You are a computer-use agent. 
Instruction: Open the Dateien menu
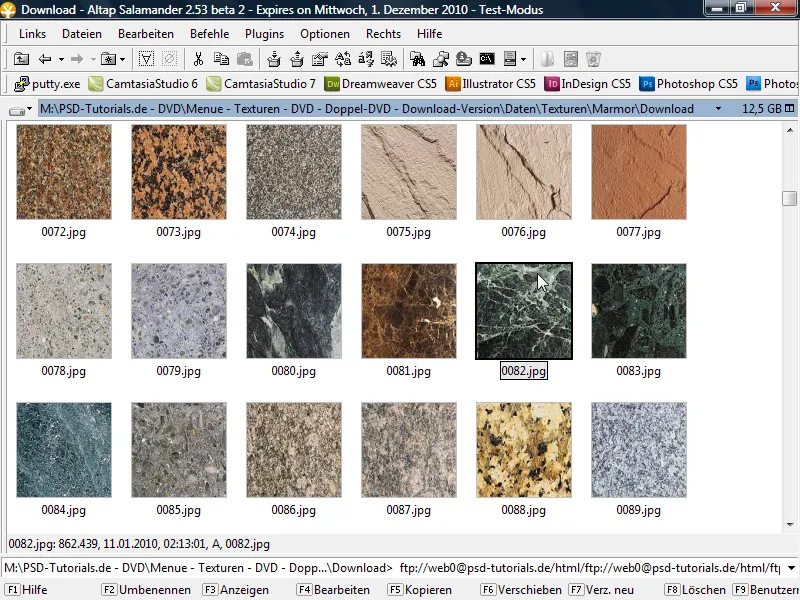(x=82, y=34)
